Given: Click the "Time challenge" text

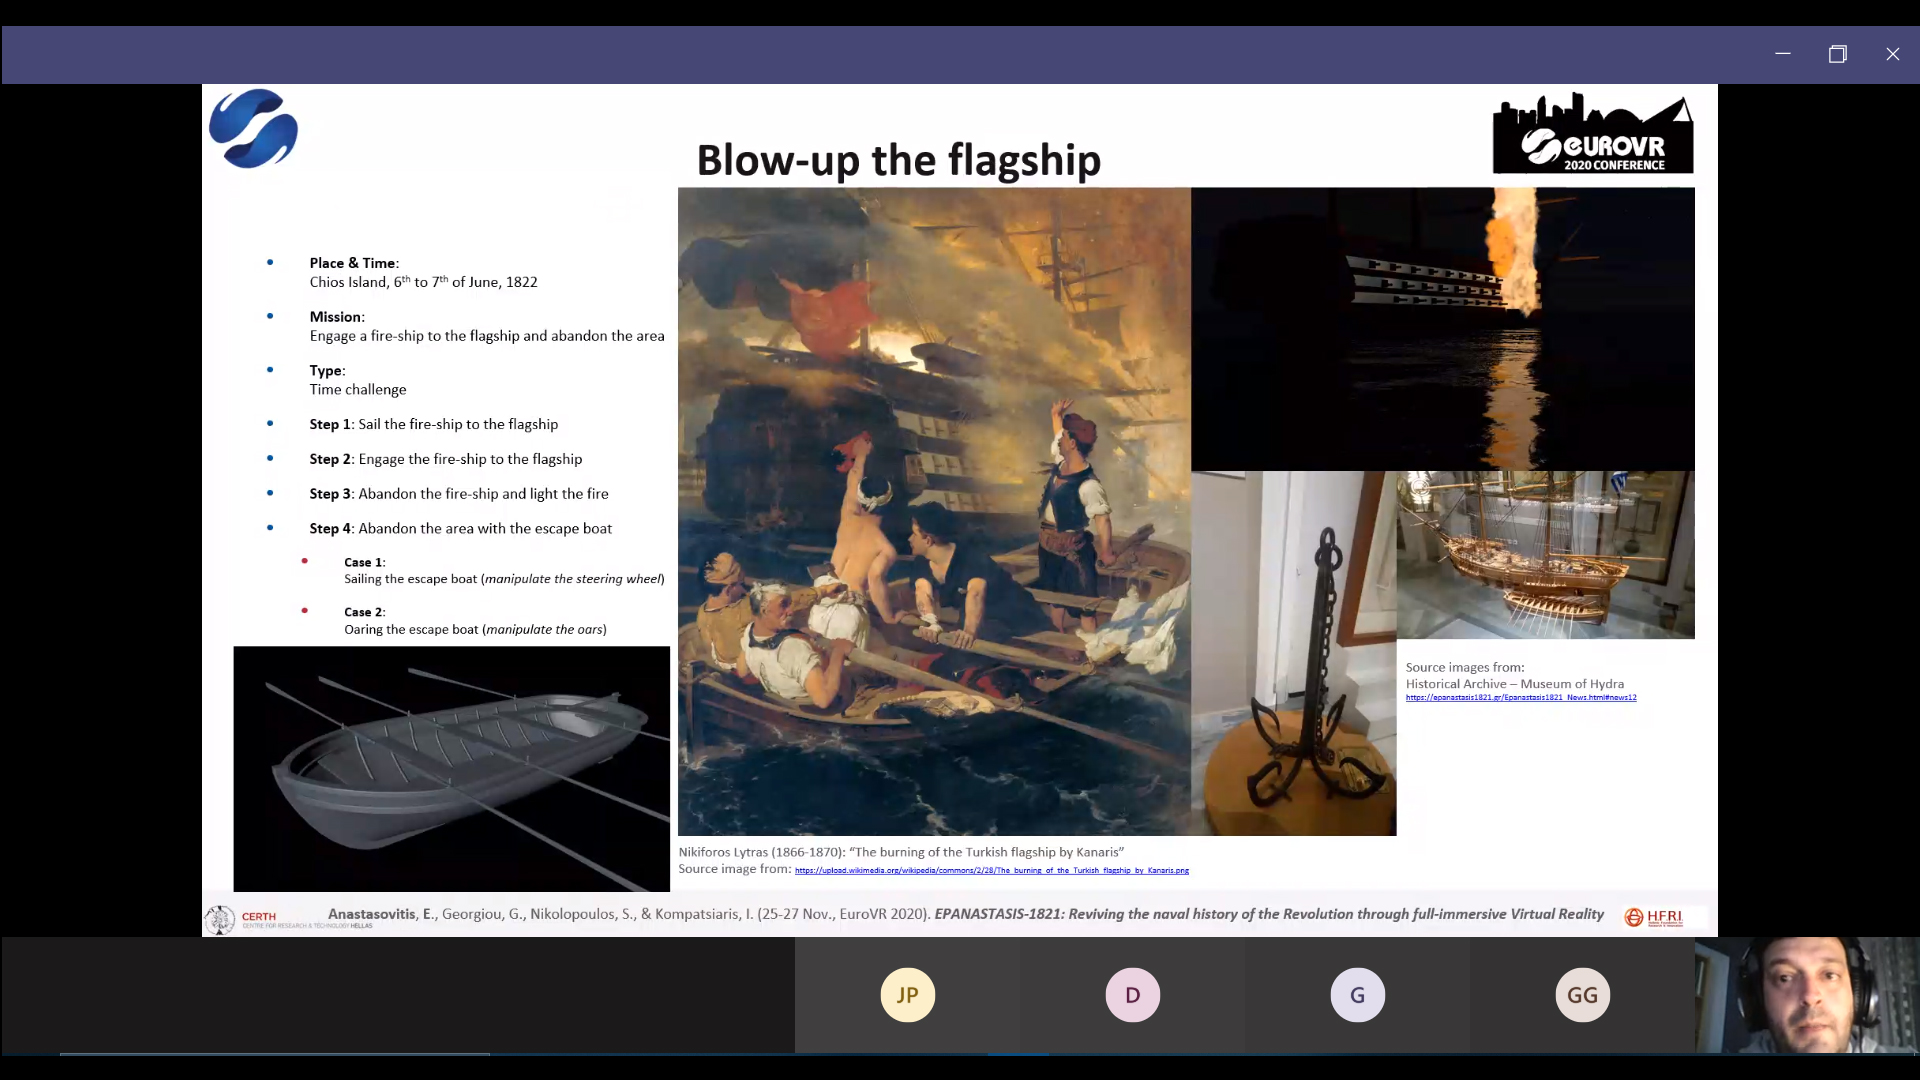Looking at the screenshot, I should click(x=358, y=390).
